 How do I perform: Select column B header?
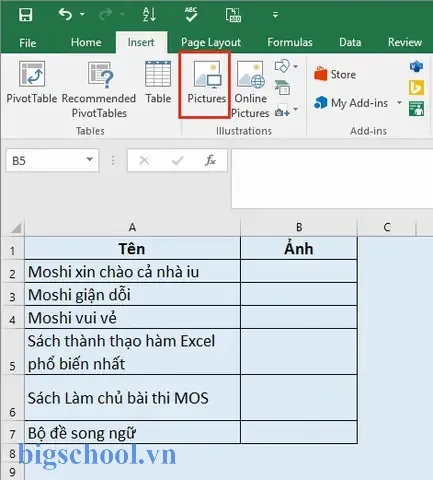[299, 227]
